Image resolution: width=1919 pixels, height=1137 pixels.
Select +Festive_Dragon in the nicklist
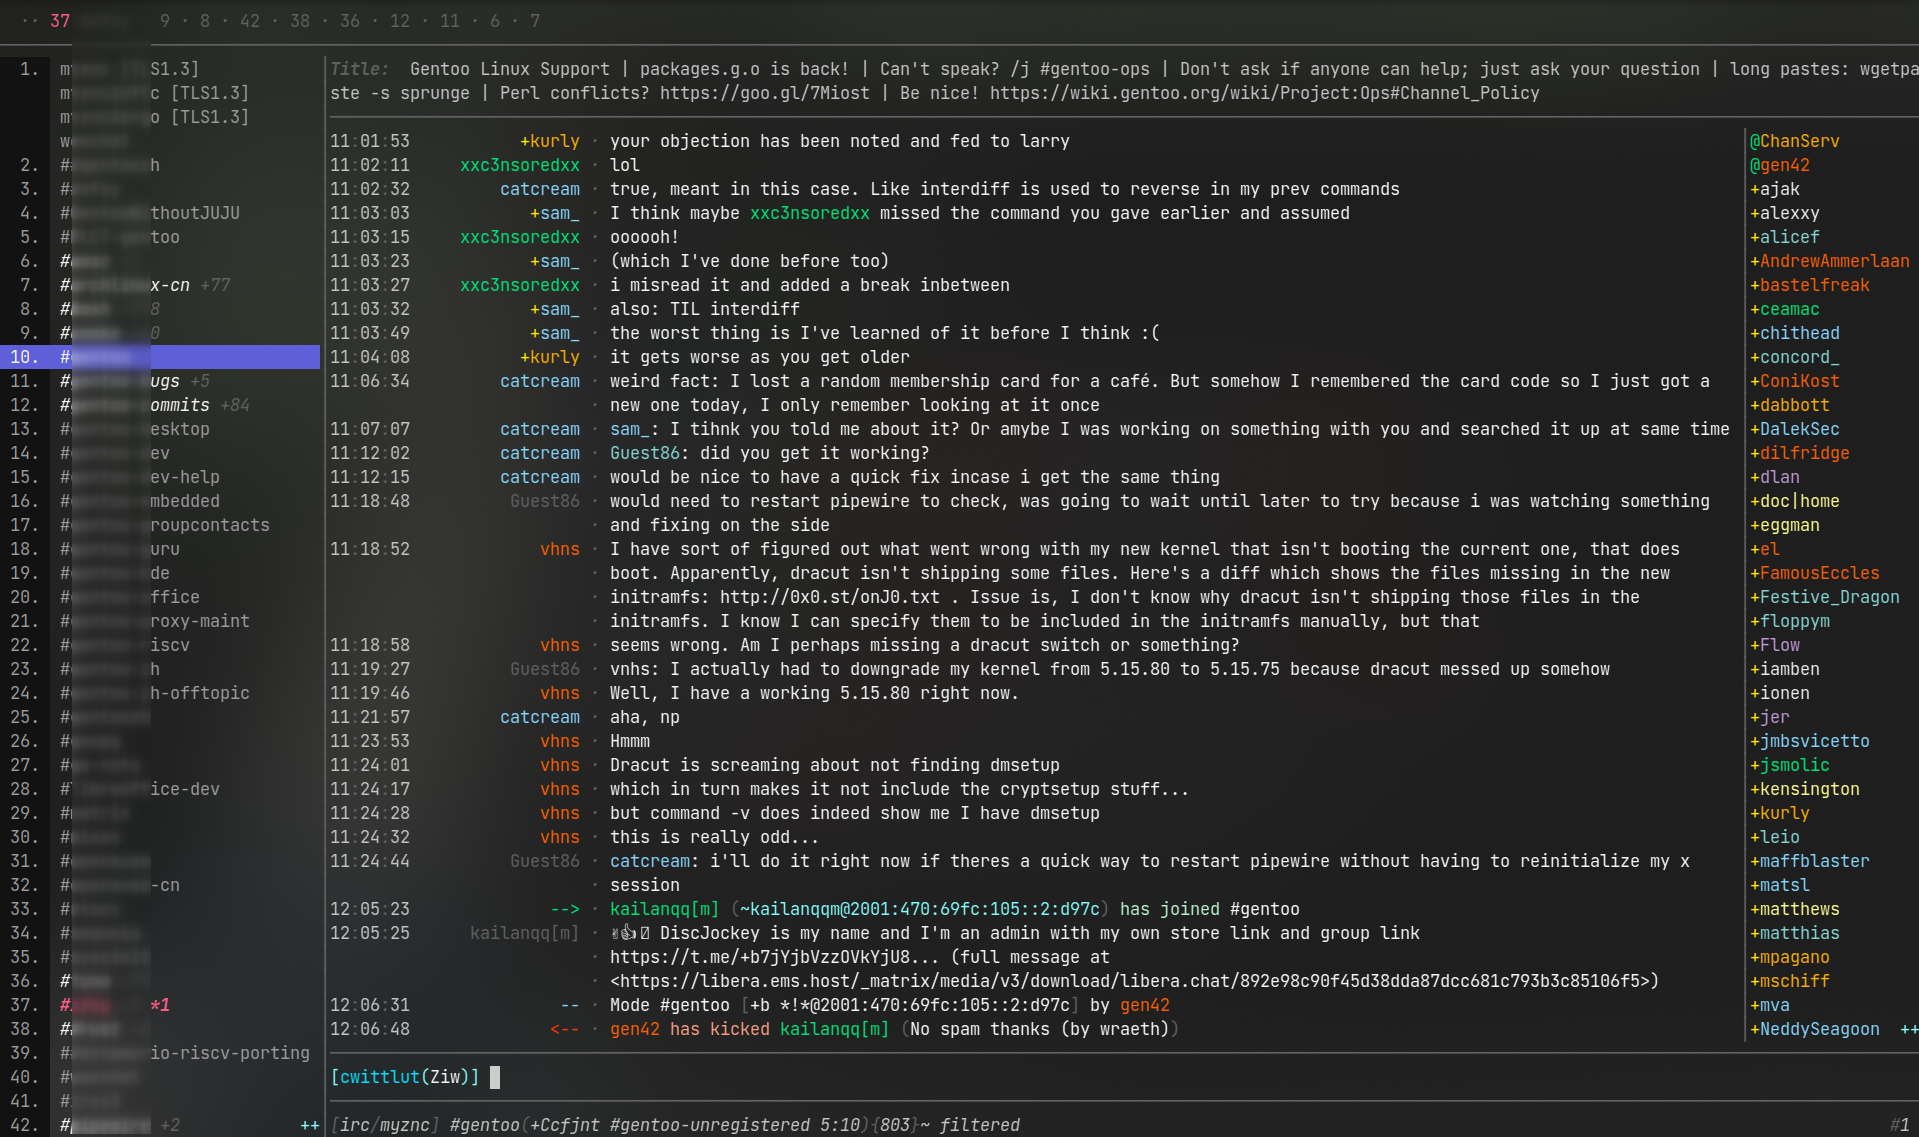(x=1825, y=597)
